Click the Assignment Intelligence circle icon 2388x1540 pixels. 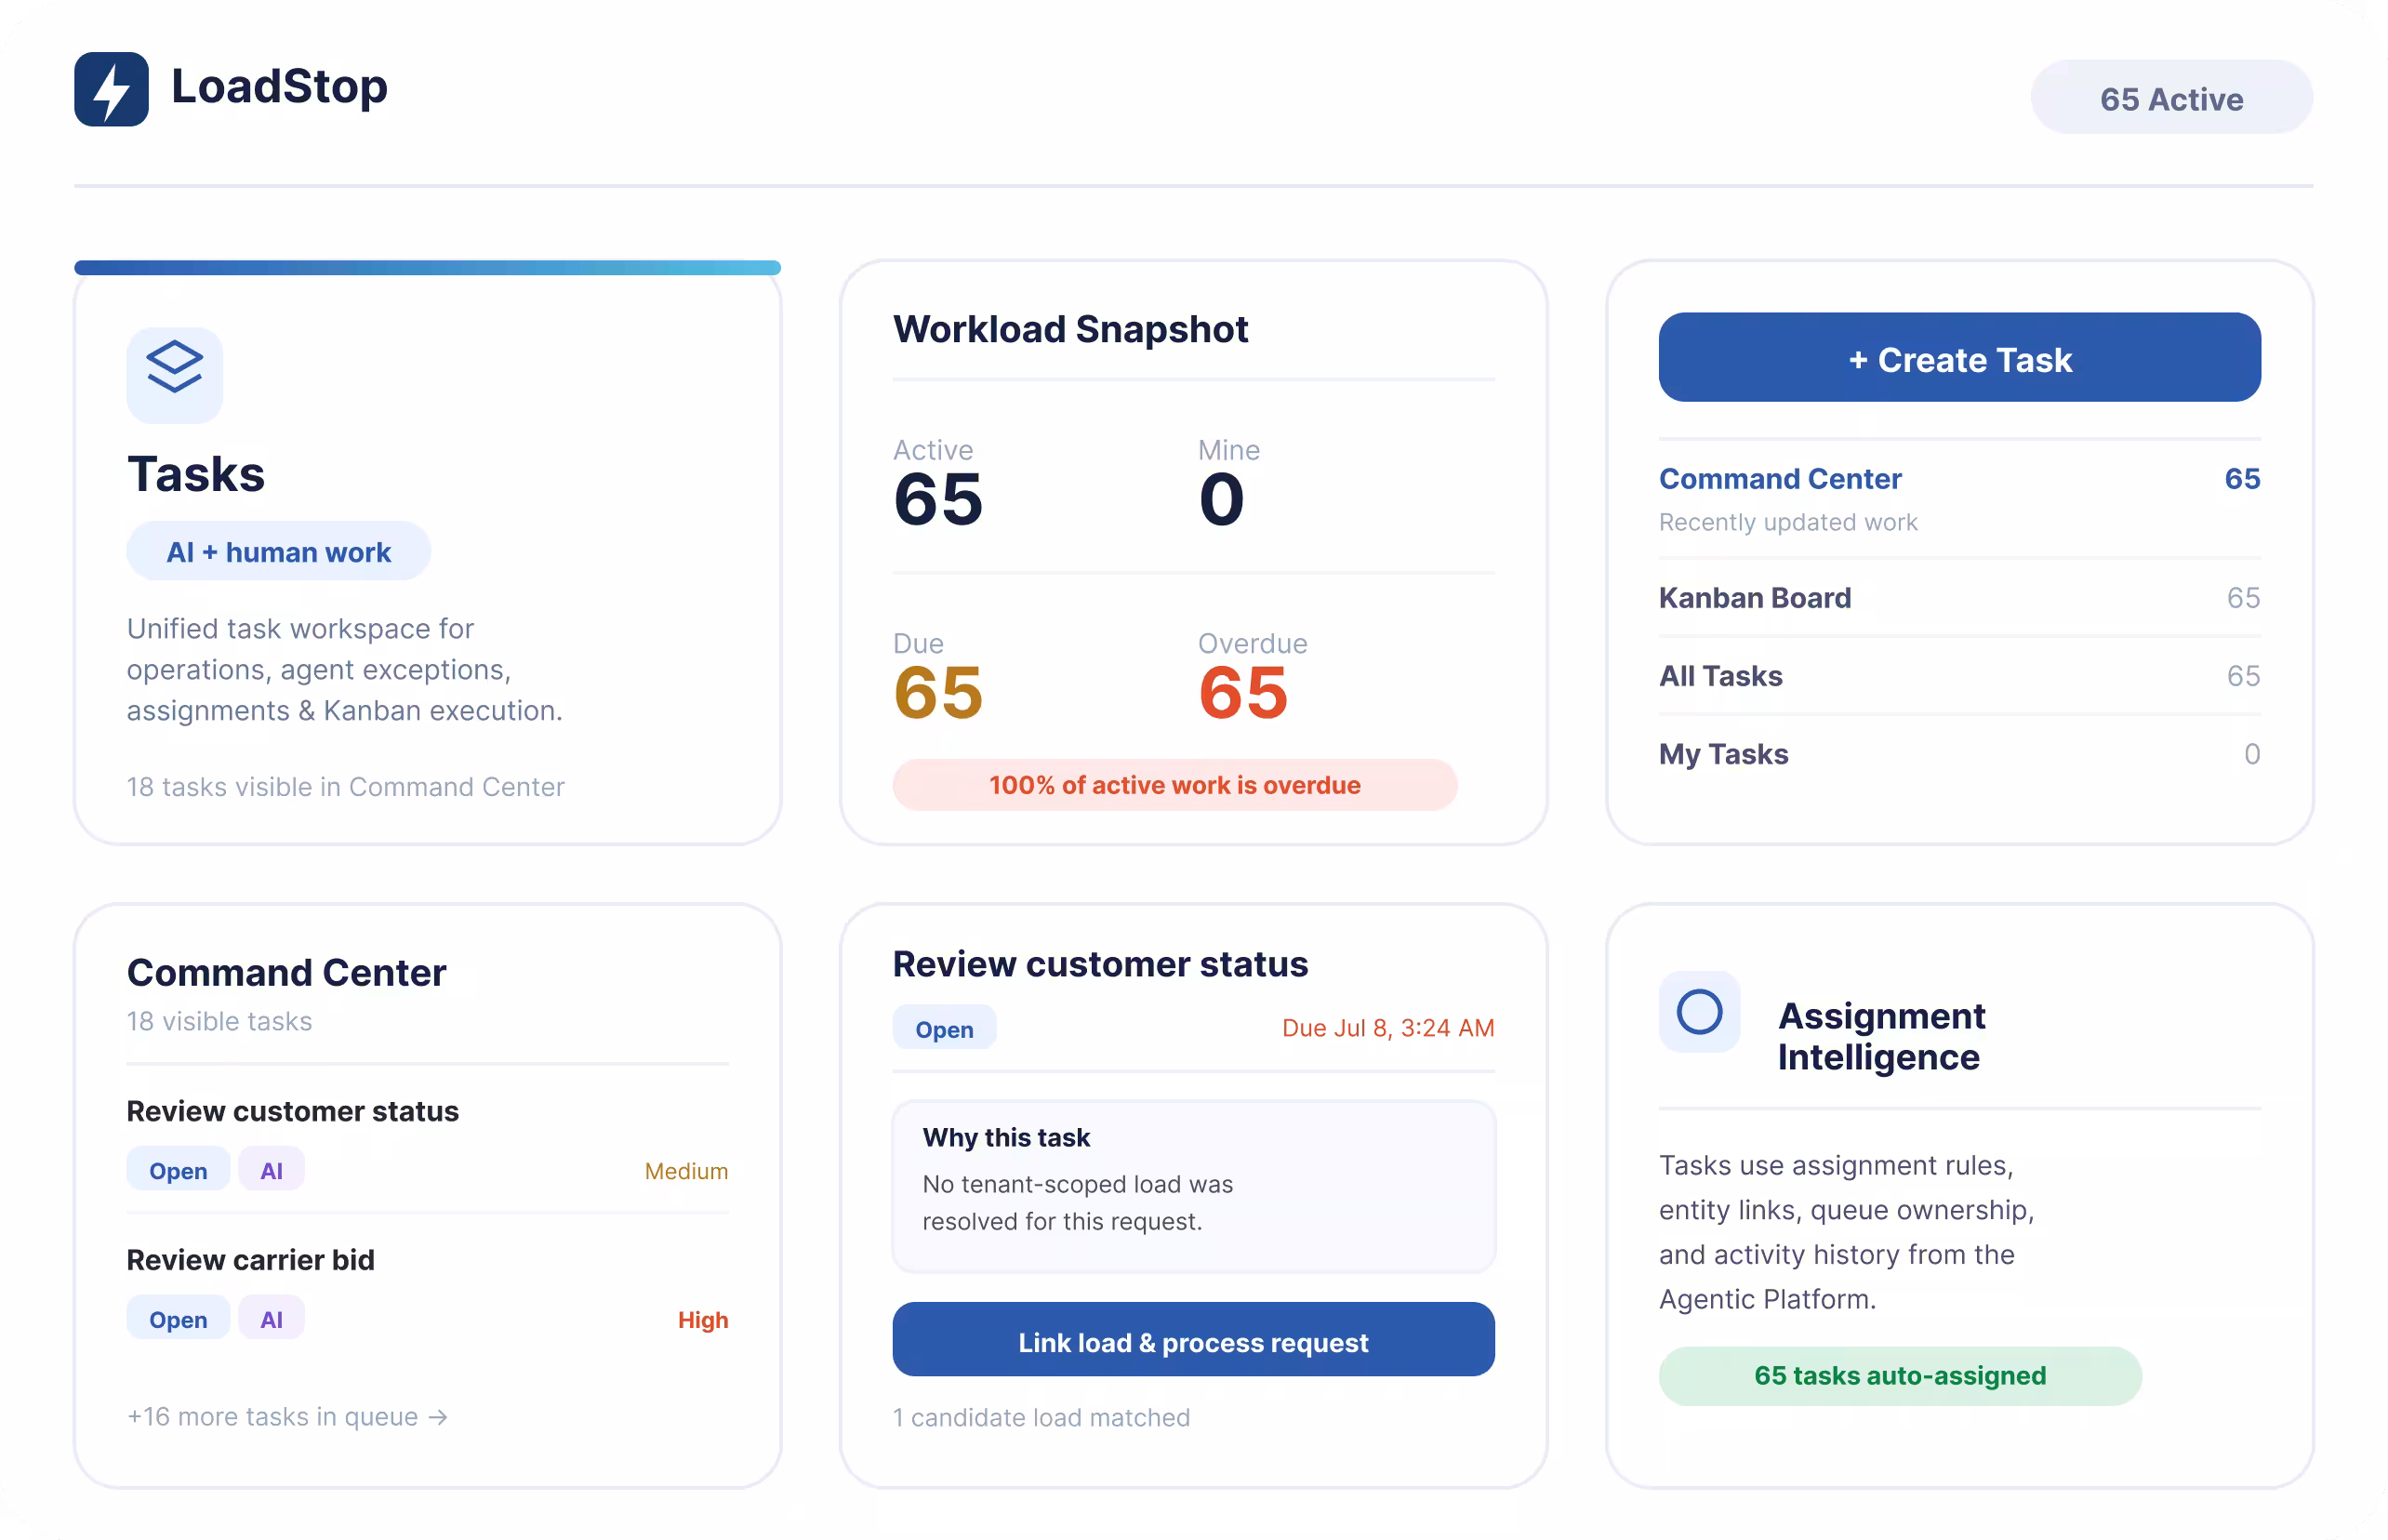tap(1699, 1011)
